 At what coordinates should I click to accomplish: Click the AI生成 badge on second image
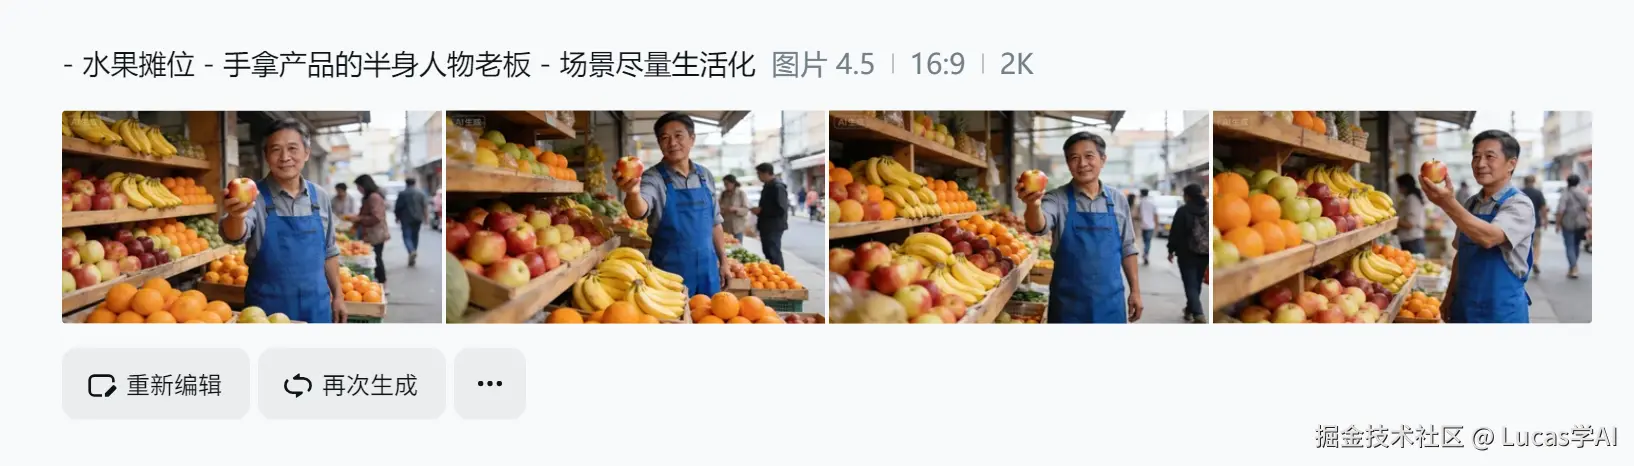[469, 122]
